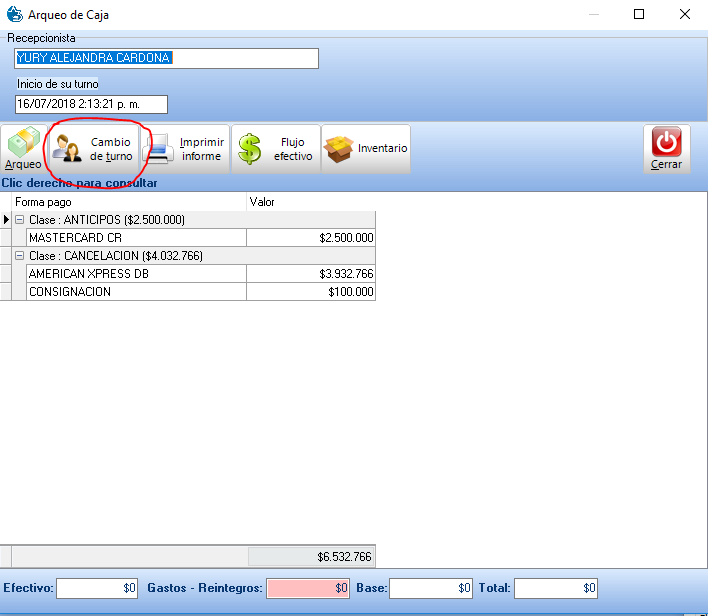Collapse the CANCELACION class group
708x616 pixels.
click(x=19, y=256)
